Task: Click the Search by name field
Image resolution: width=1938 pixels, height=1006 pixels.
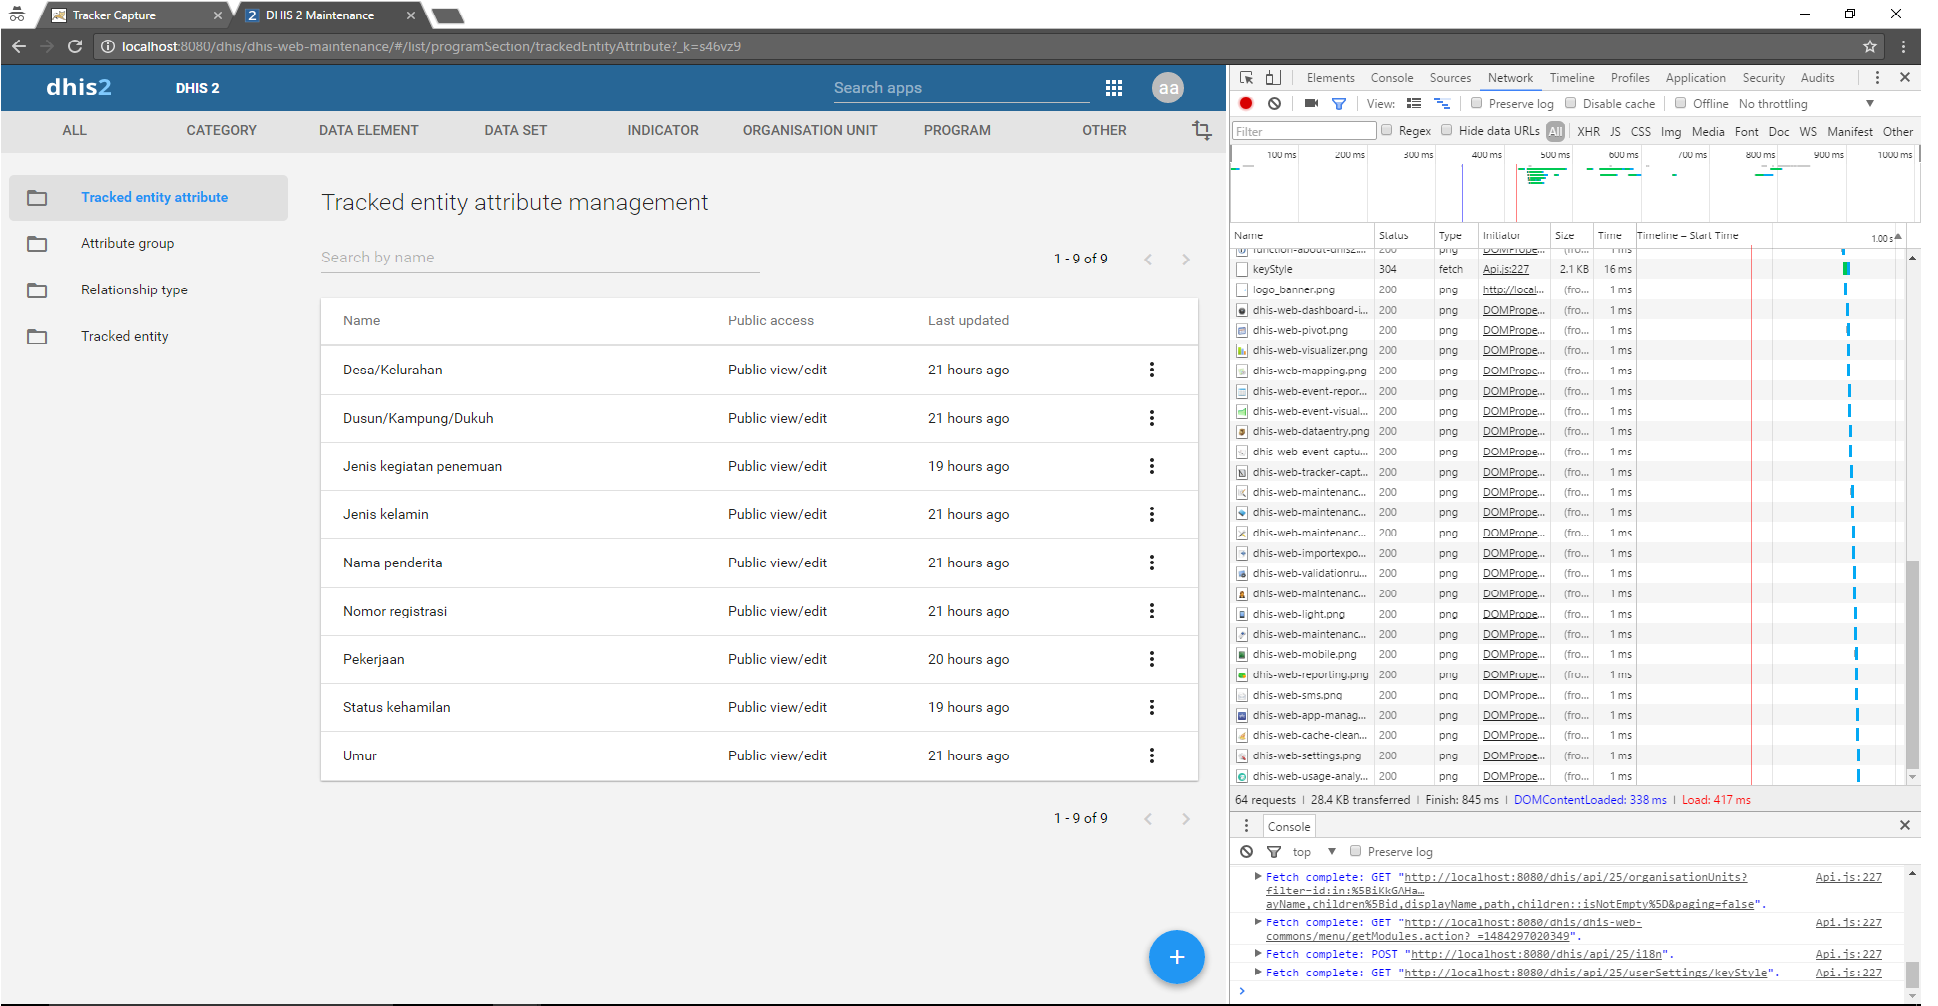Action: pos(539,257)
